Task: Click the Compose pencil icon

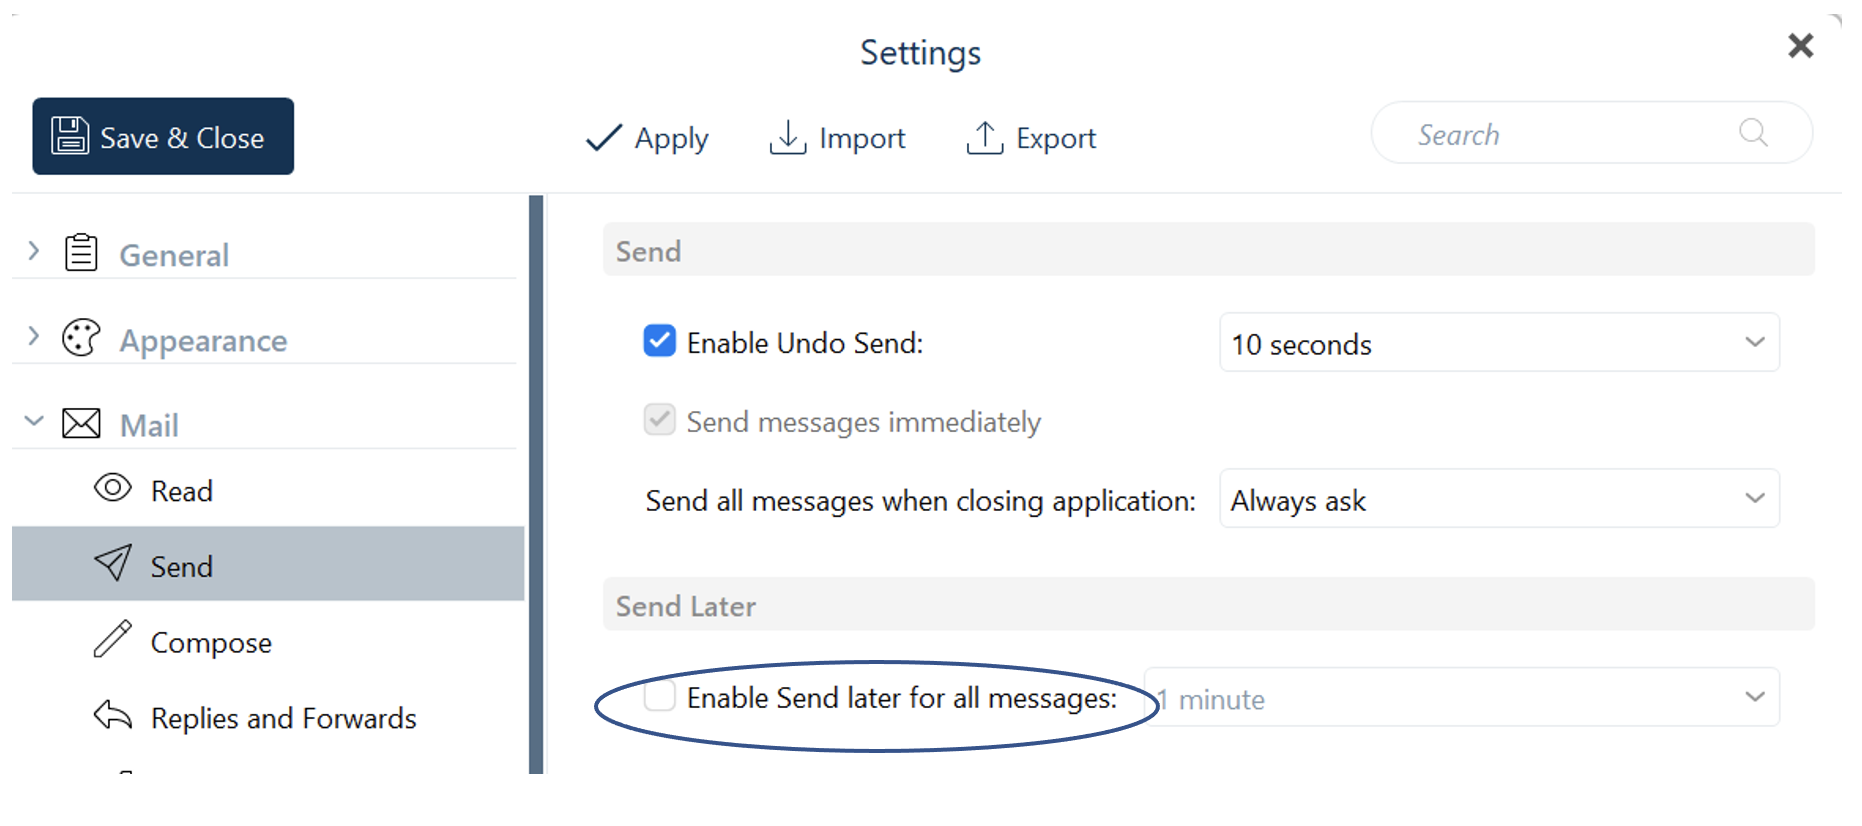Action: pos(112,639)
